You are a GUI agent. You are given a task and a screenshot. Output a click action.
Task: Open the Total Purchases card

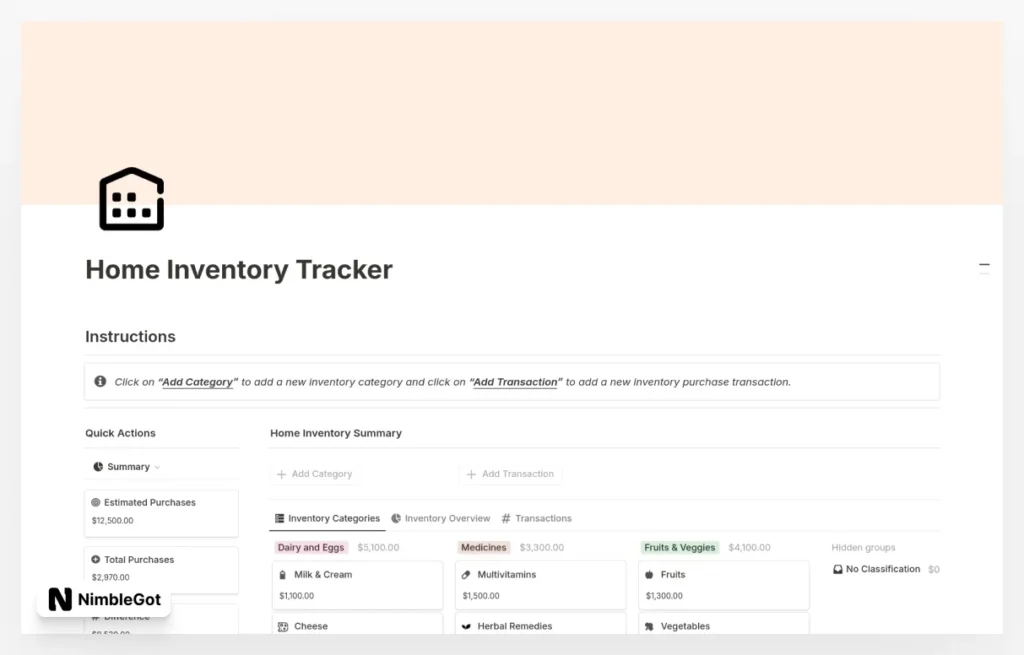click(x=161, y=570)
